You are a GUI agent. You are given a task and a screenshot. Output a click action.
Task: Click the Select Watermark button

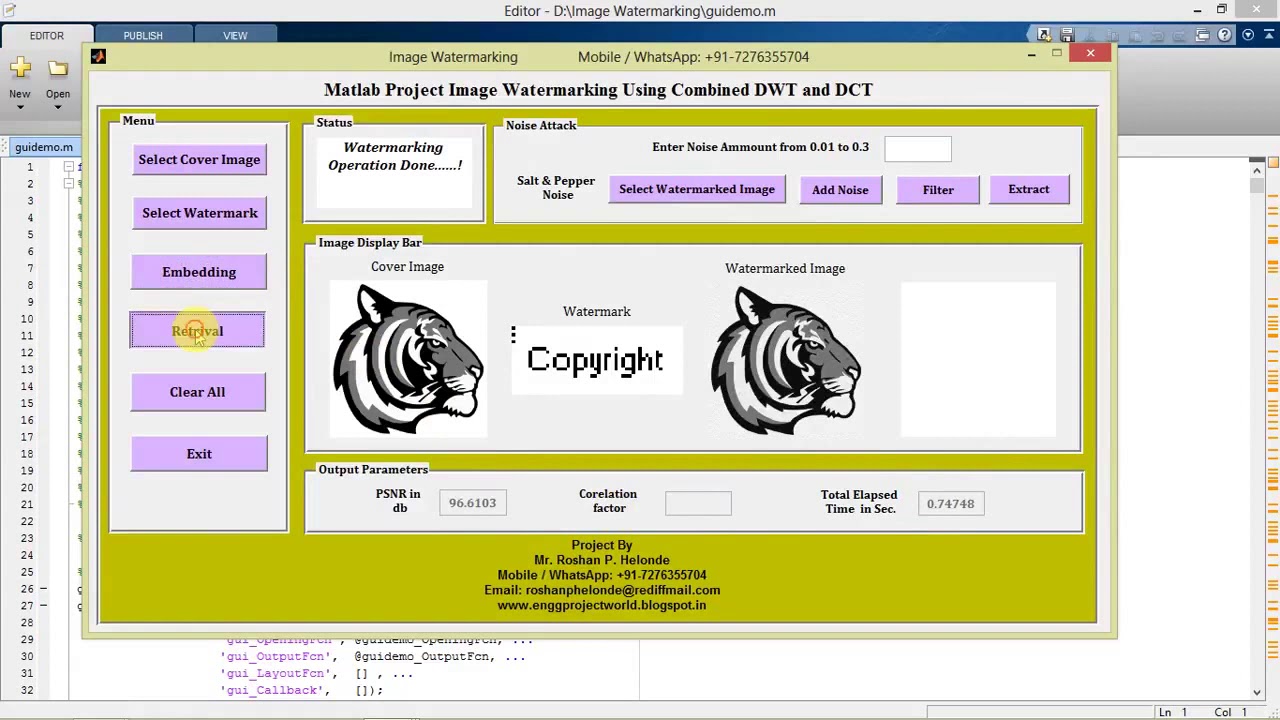pos(199,213)
